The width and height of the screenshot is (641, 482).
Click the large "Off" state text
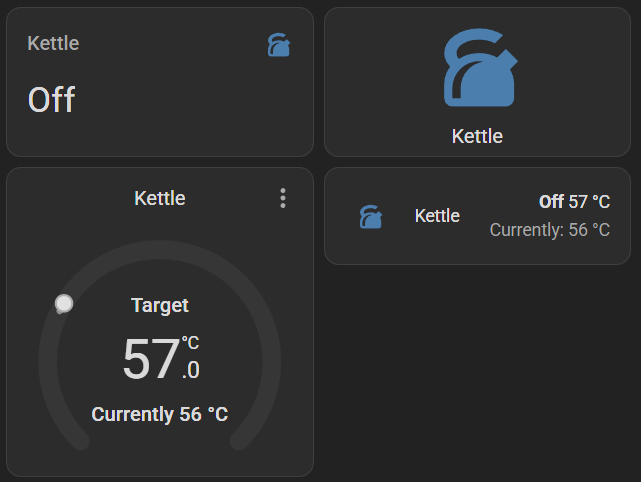click(52, 100)
